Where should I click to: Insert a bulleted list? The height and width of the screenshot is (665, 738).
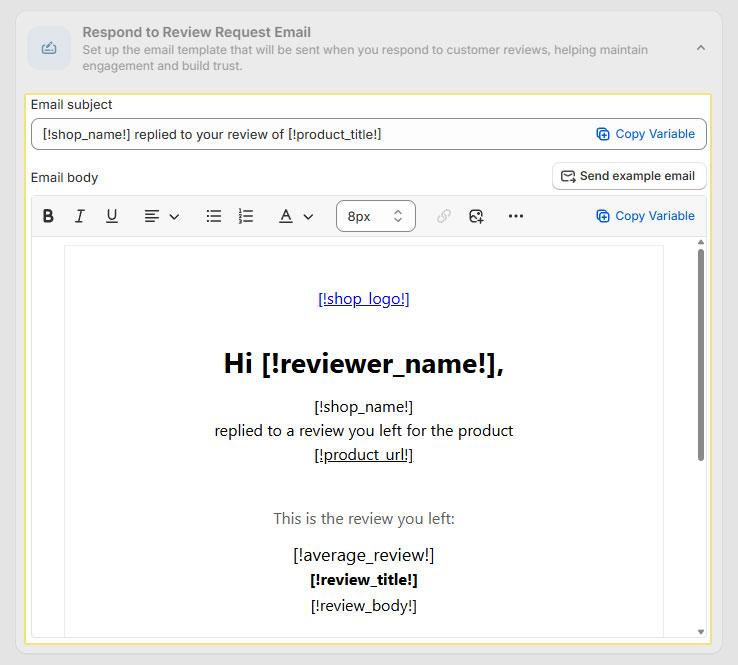point(214,216)
